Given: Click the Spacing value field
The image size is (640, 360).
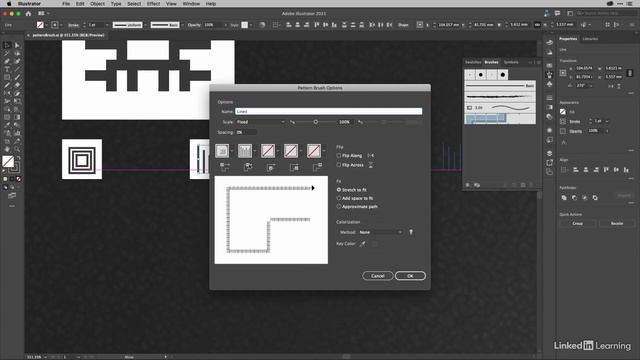Looking at the screenshot, I should (246, 132).
